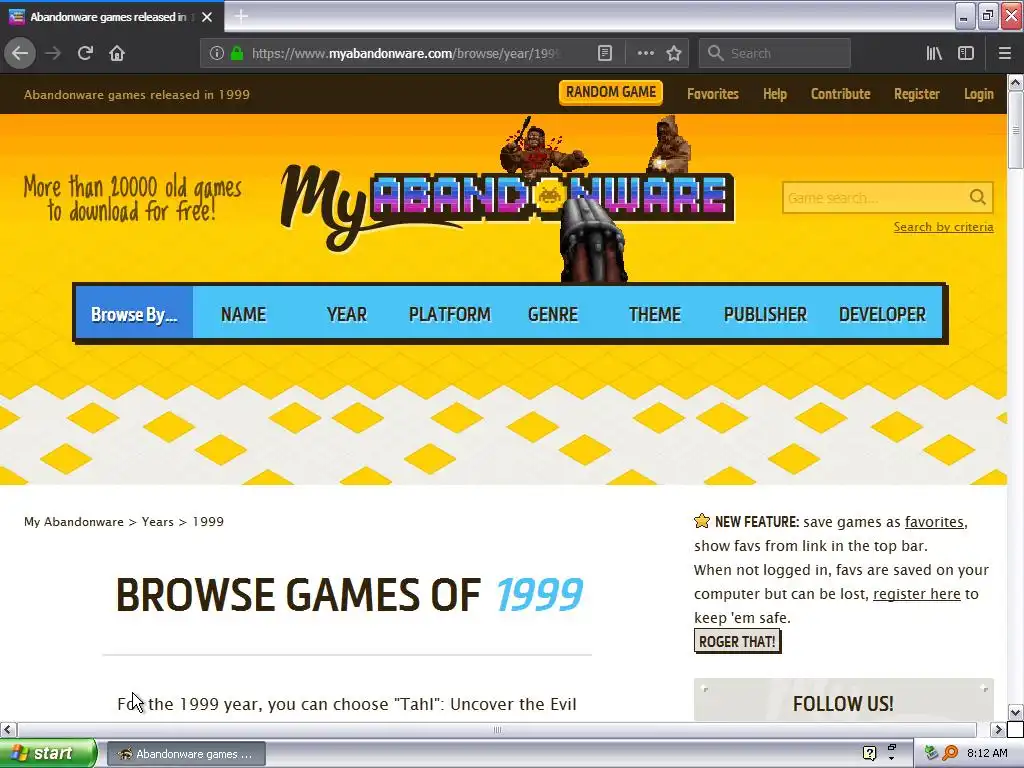Open the Help link
The width and height of the screenshot is (1024, 768).
[775, 94]
